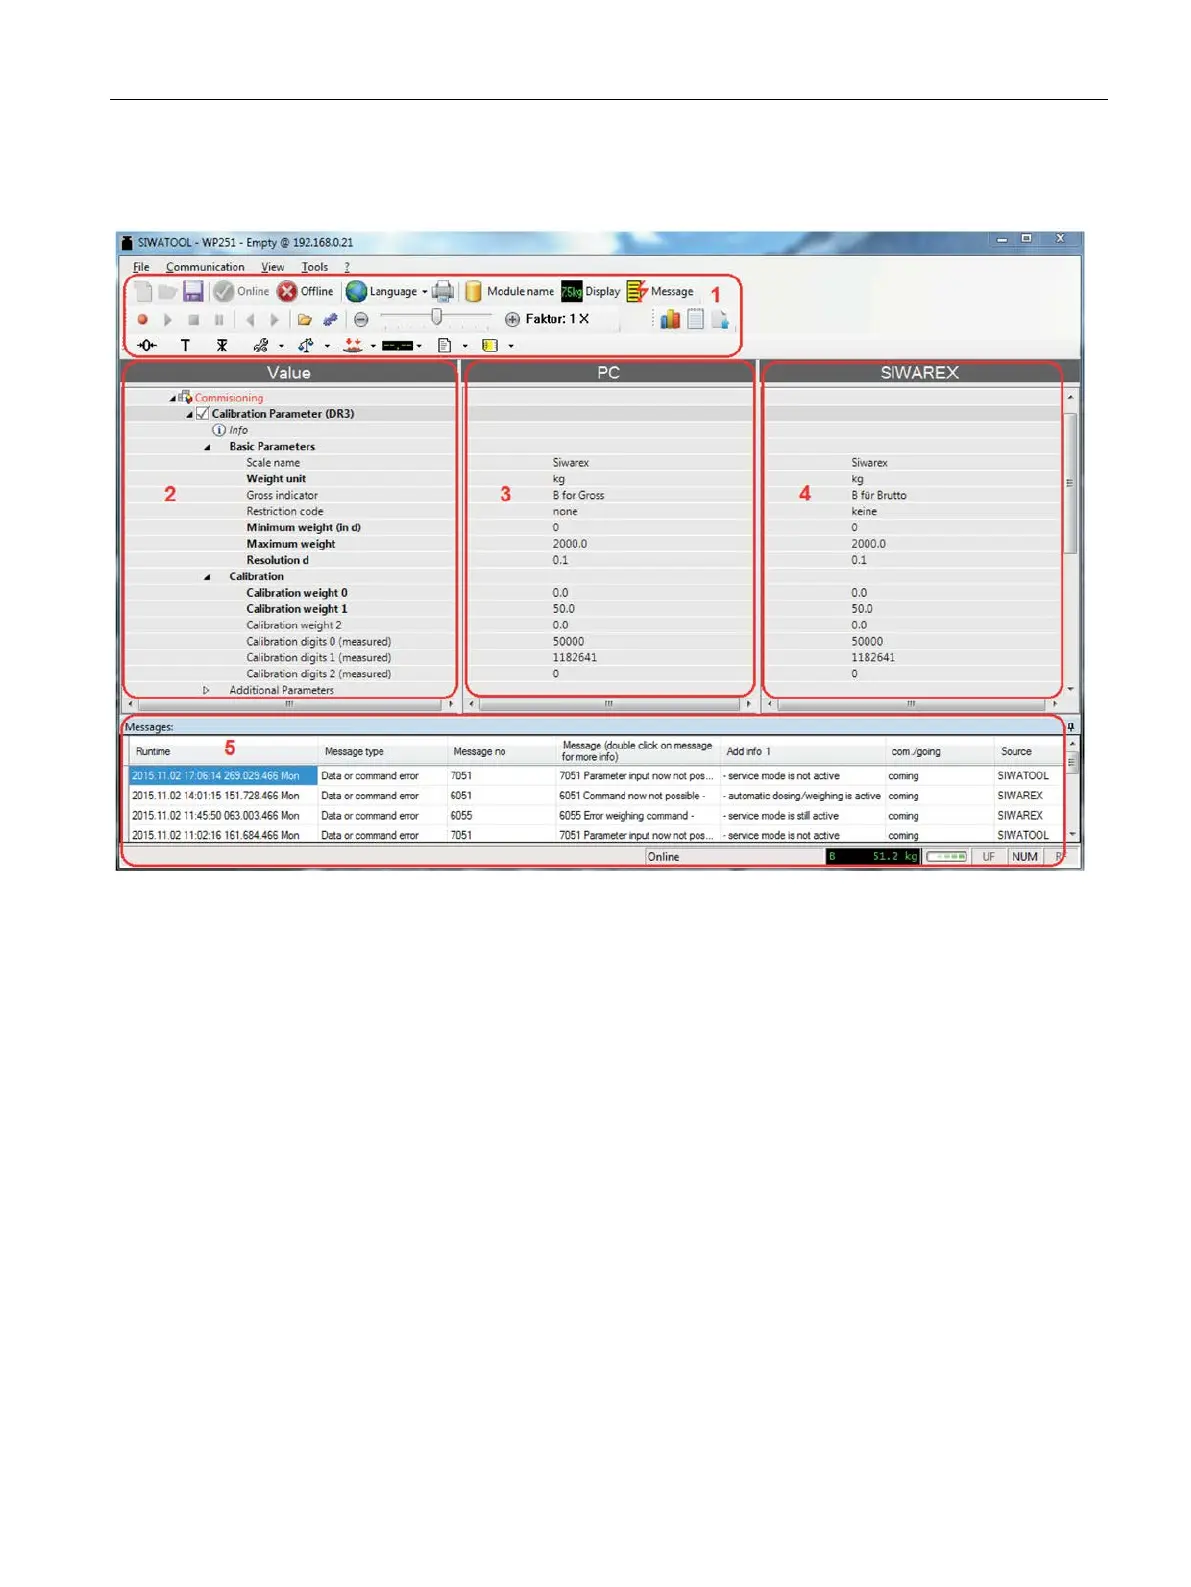Click the Runtime column header
The width and height of the screenshot is (1191, 1587).
pos(223,752)
